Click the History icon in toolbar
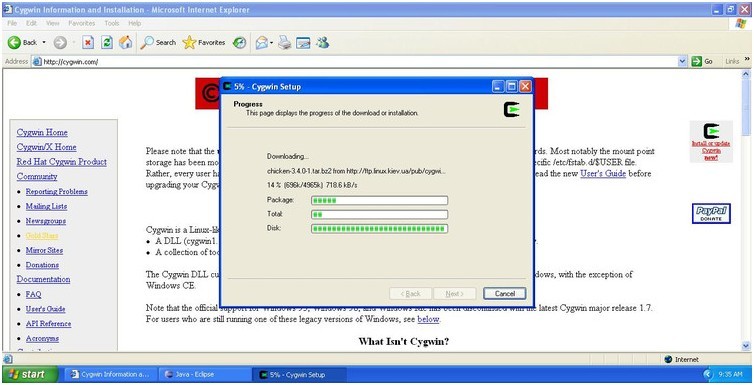 click(239, 43)
